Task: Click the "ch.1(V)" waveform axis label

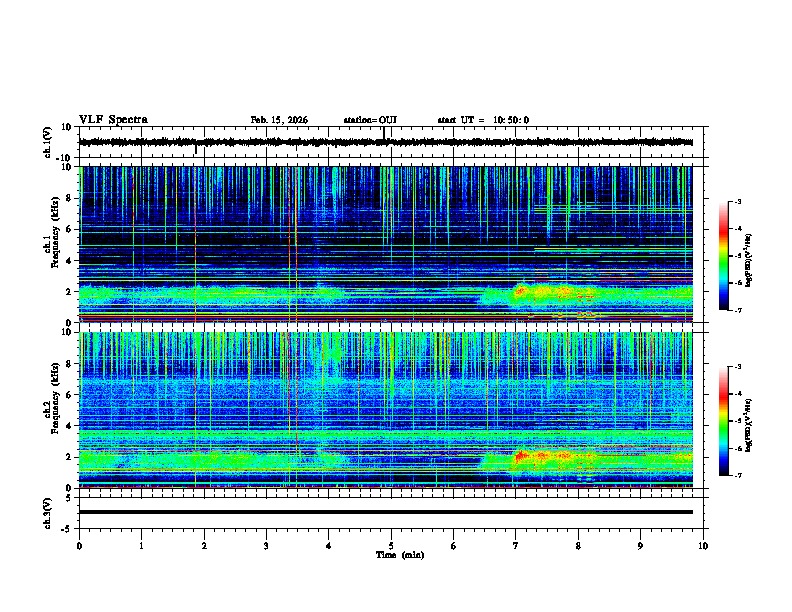Action: tap(48, 142)
